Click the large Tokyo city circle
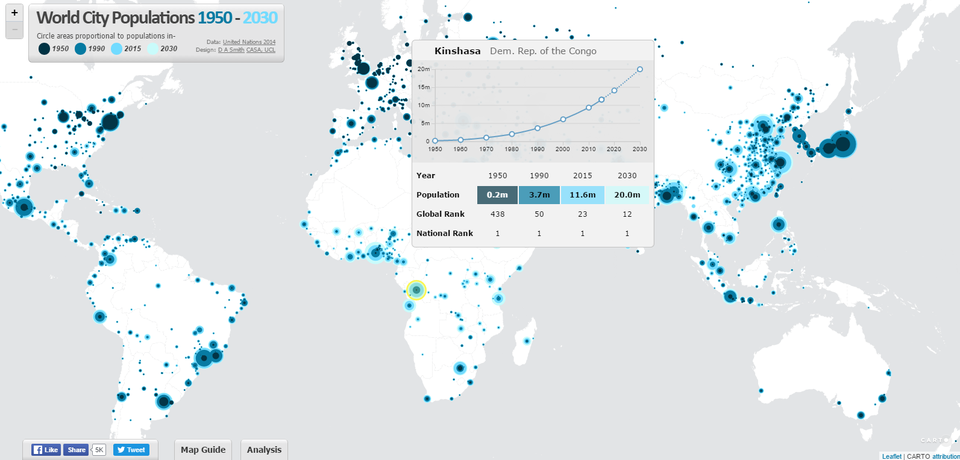Viewport: 960px width, 460px height. coord(842,145)
